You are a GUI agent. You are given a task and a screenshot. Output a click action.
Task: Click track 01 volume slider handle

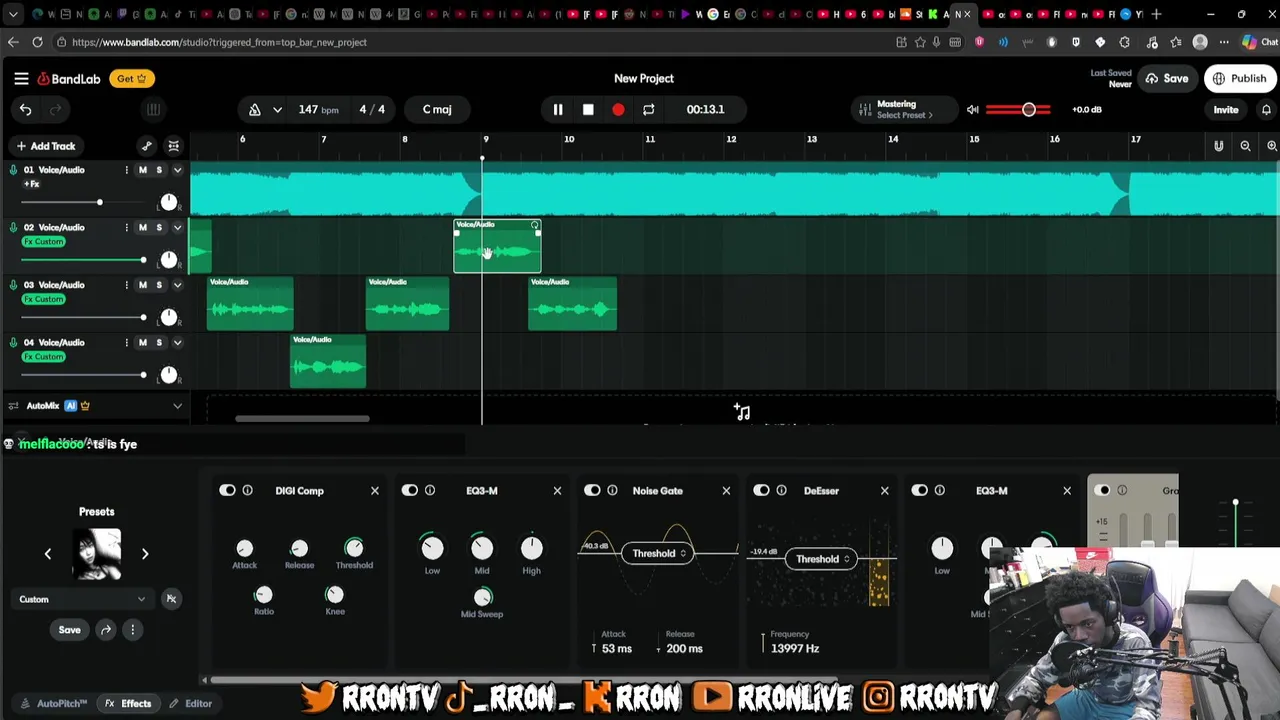tap(99, 203)
